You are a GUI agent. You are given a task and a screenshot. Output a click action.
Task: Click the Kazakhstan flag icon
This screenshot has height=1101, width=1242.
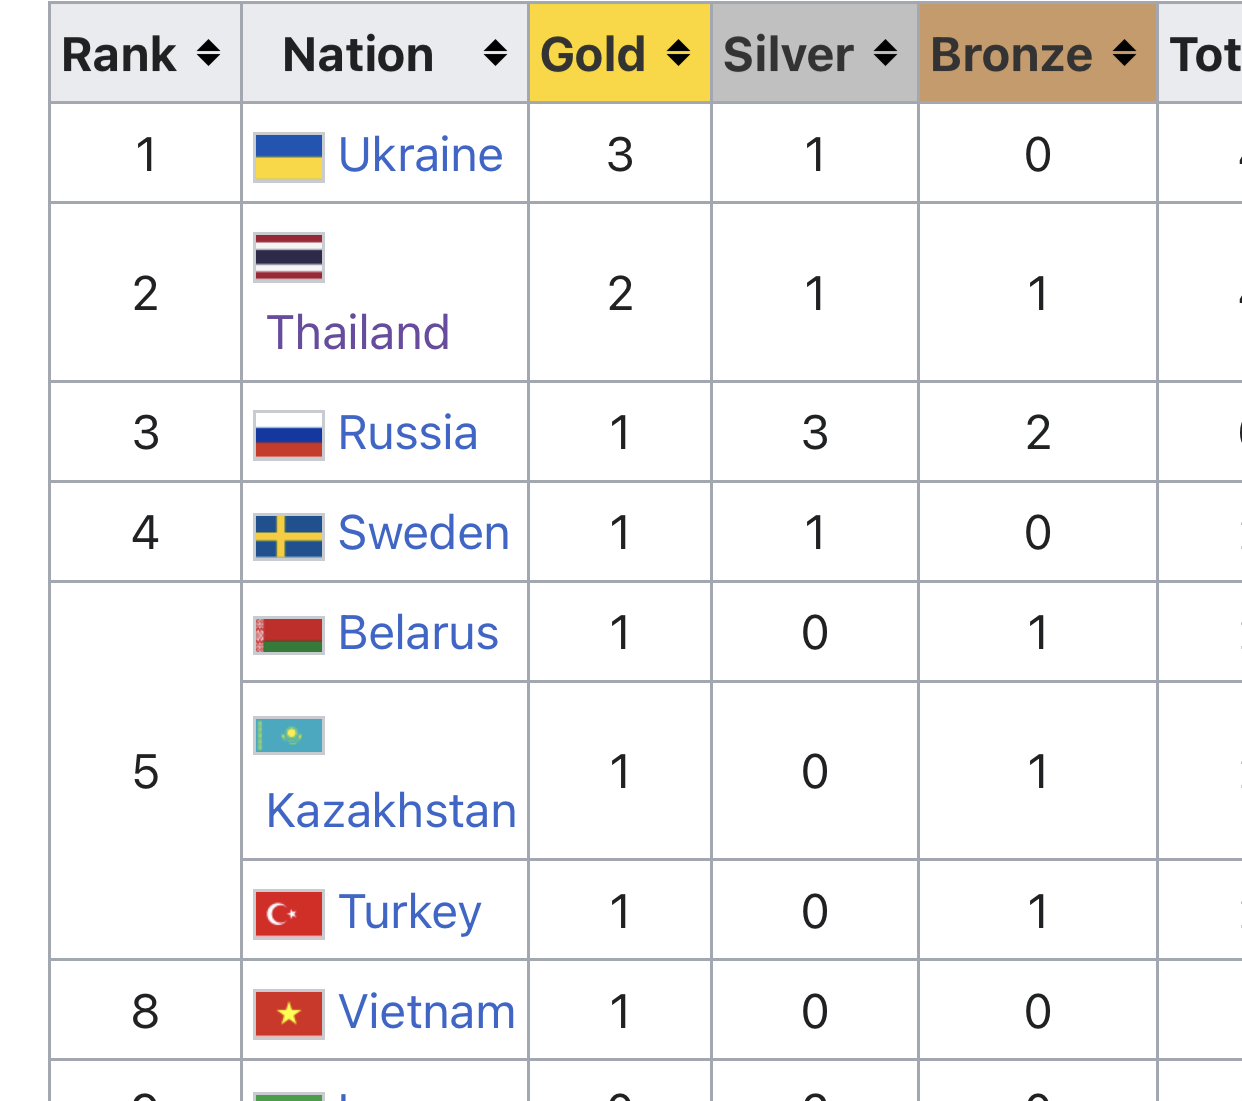(289, 735)
